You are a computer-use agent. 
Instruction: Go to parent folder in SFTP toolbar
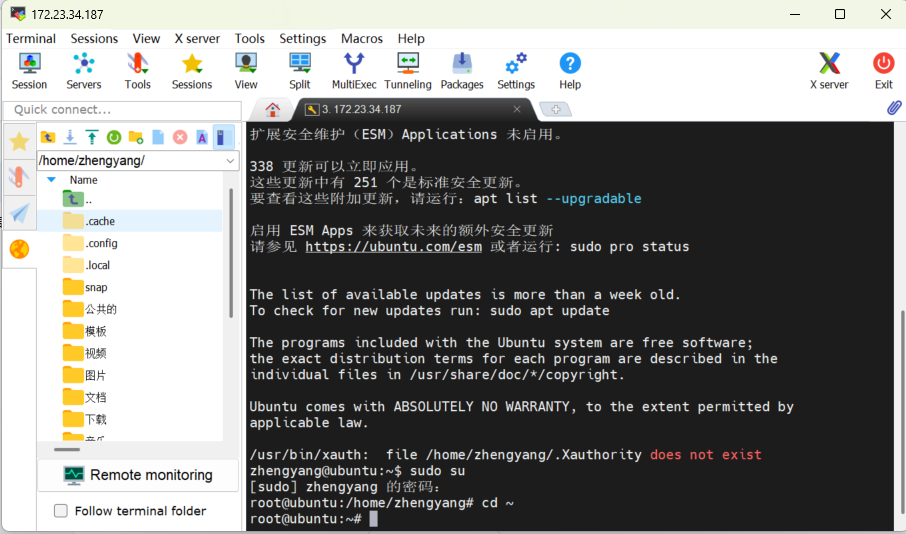click(x=48, y=137)
